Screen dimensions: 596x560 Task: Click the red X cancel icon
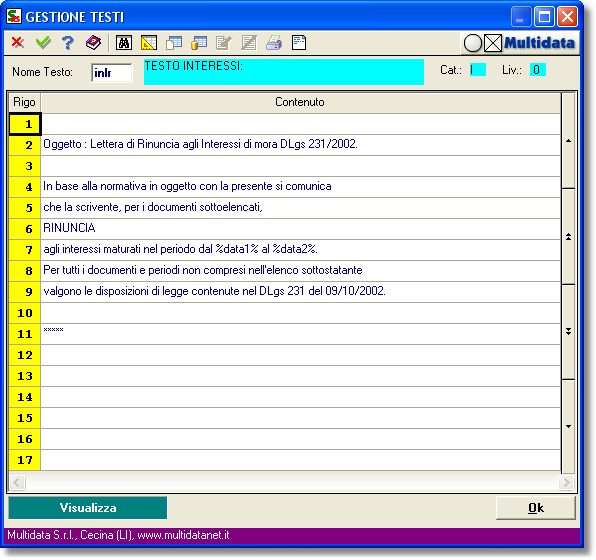(x=17, y=42)
